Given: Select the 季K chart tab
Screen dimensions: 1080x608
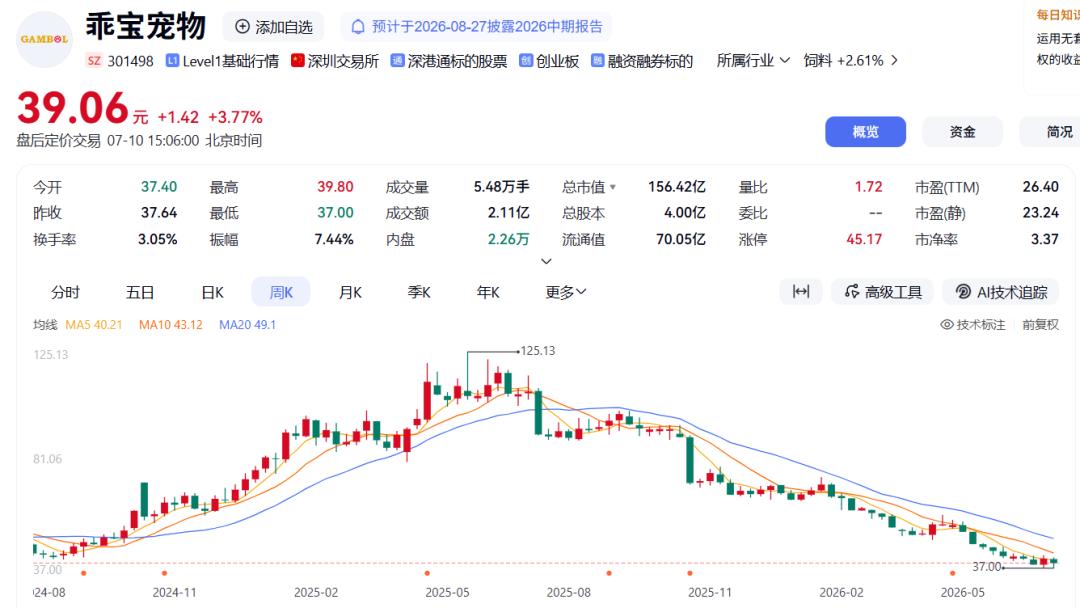Looking at the screenshot, I should 419,292.
